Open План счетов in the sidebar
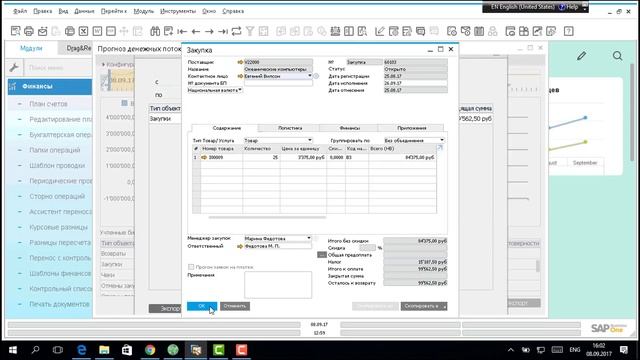 (48, 104)
